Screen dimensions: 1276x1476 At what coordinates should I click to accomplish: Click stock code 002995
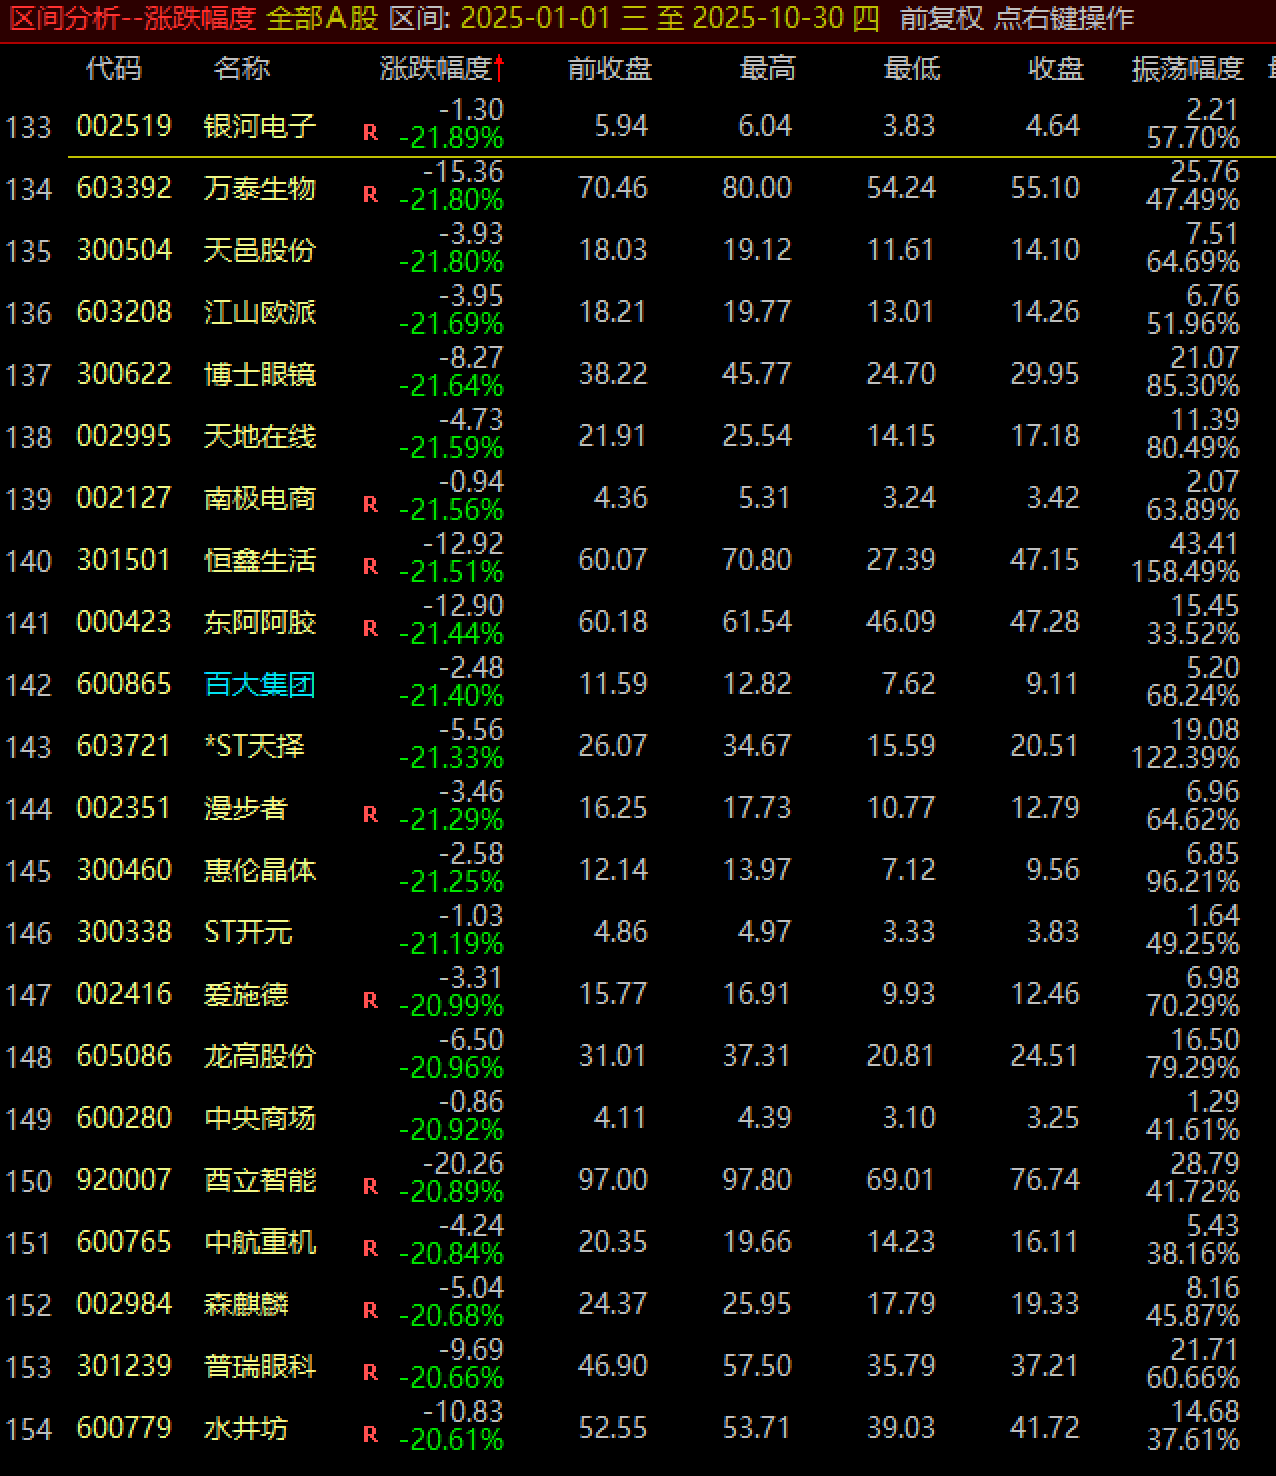tap(124, 436)
